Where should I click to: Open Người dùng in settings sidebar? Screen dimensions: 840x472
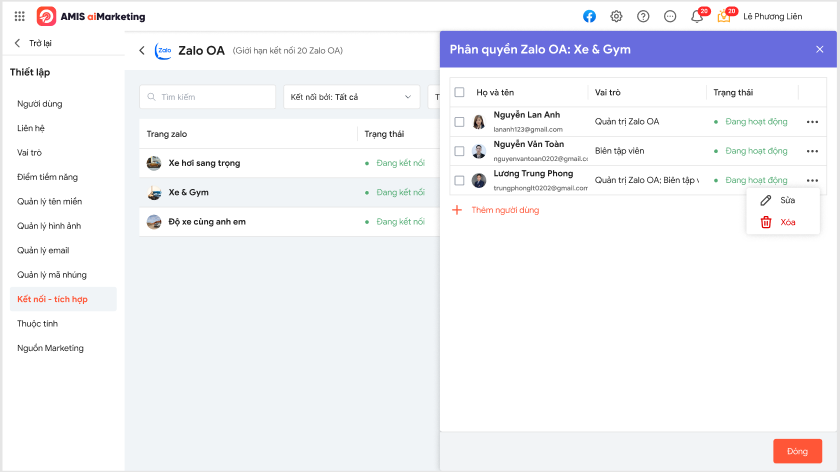click(x=40, y=104)
